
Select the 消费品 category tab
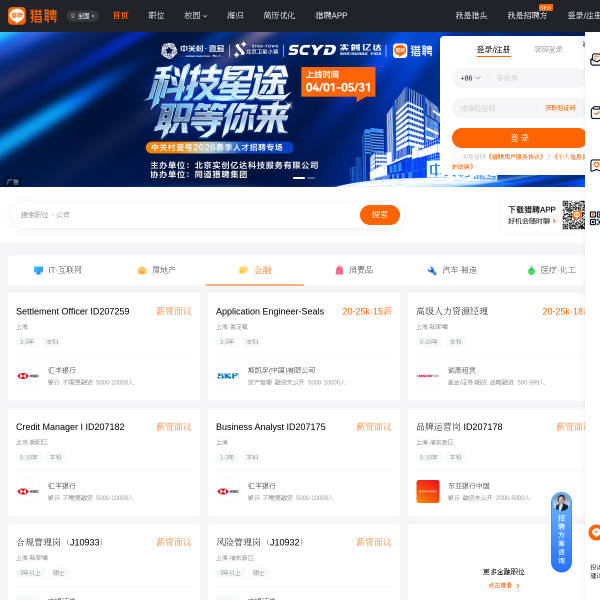354,270
